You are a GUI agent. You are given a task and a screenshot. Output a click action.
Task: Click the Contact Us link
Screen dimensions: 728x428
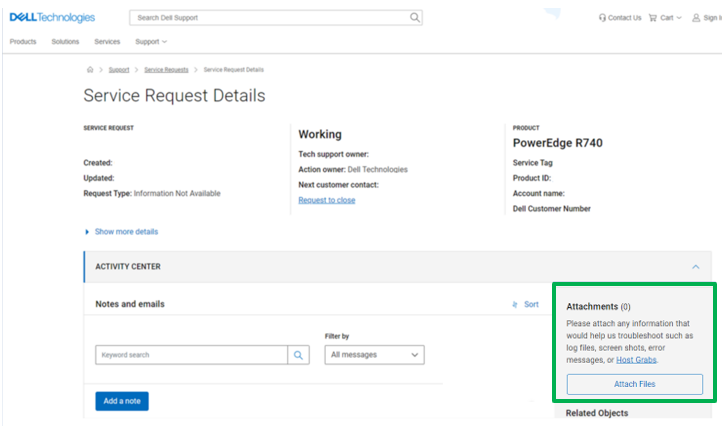click(x=624, y=18)
